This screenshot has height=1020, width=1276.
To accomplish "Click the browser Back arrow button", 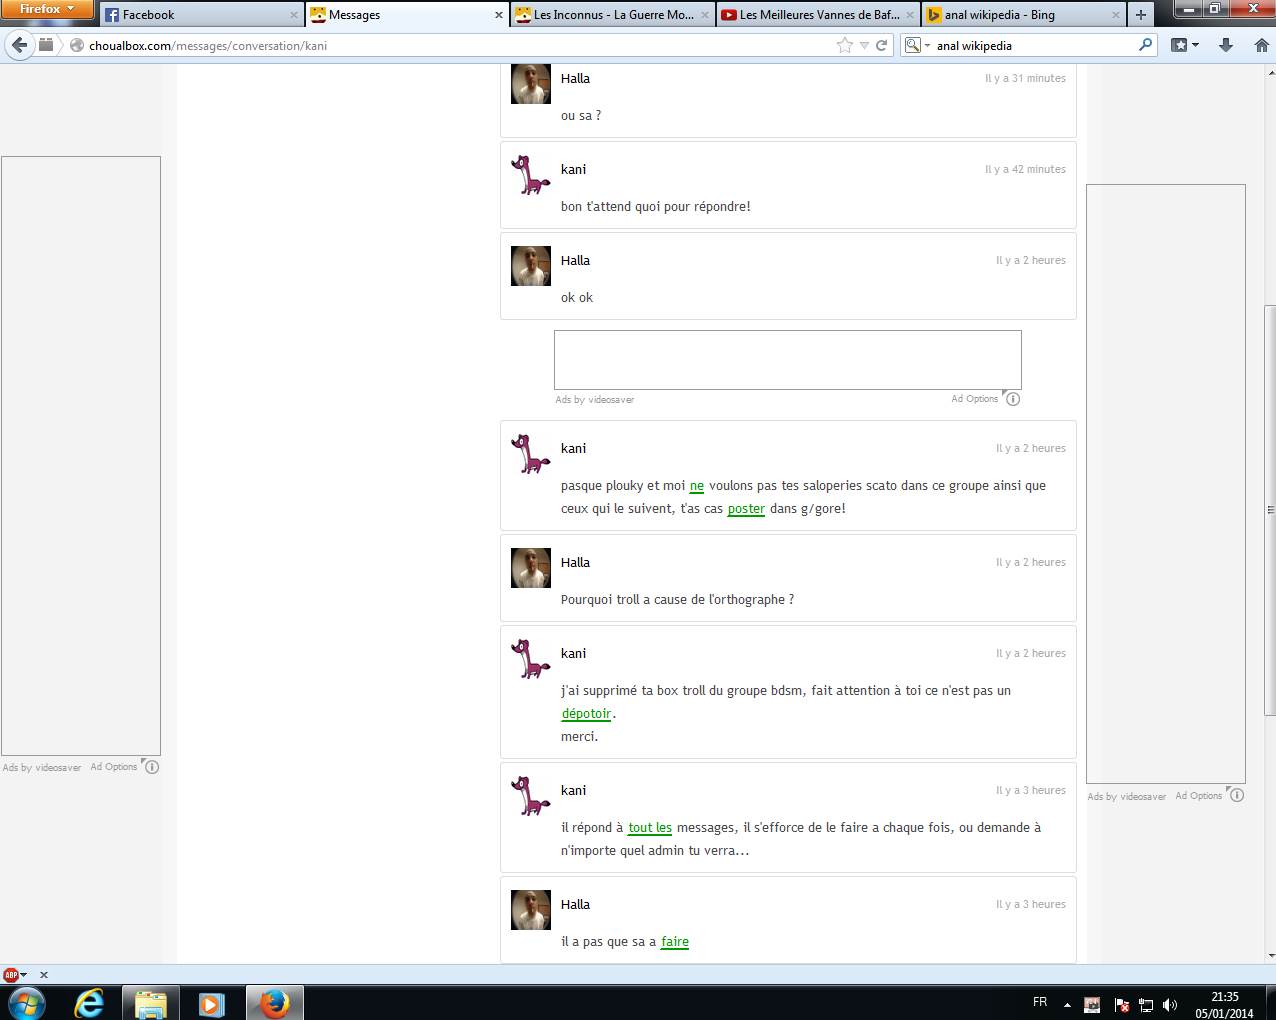I will pyautogui.click(x=19, y=45).
